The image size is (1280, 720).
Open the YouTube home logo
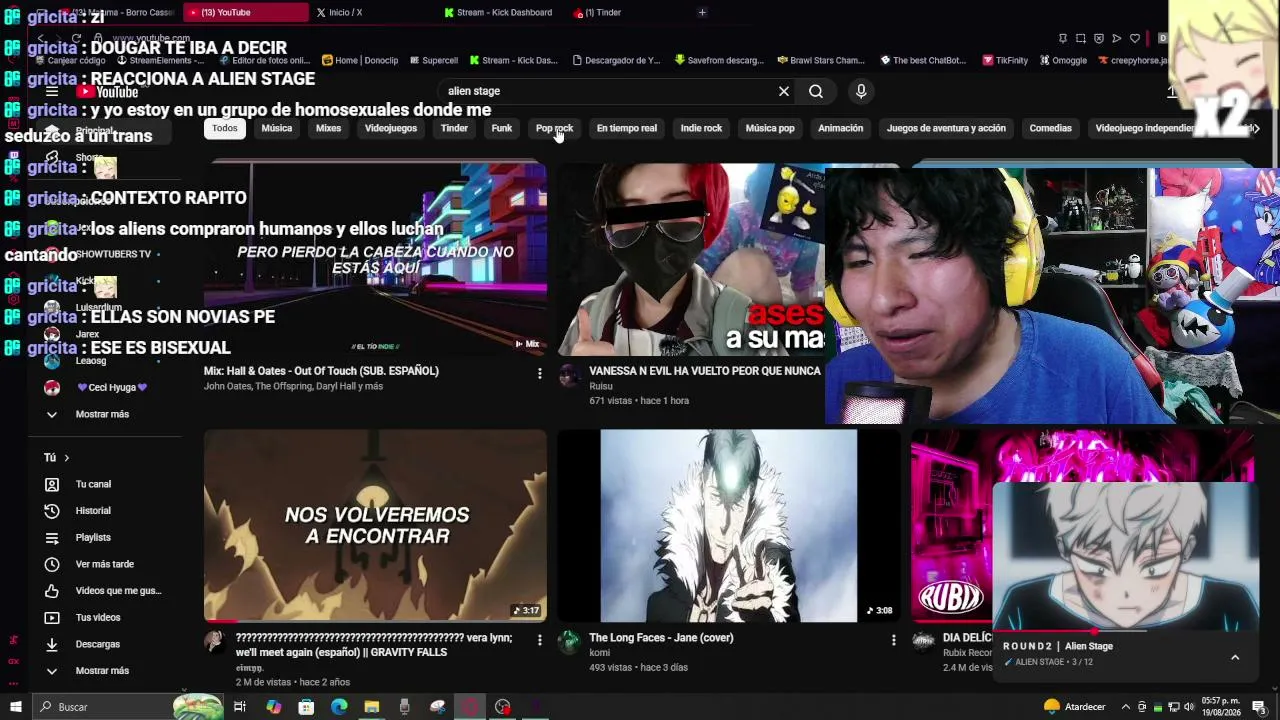pos(108,92)
